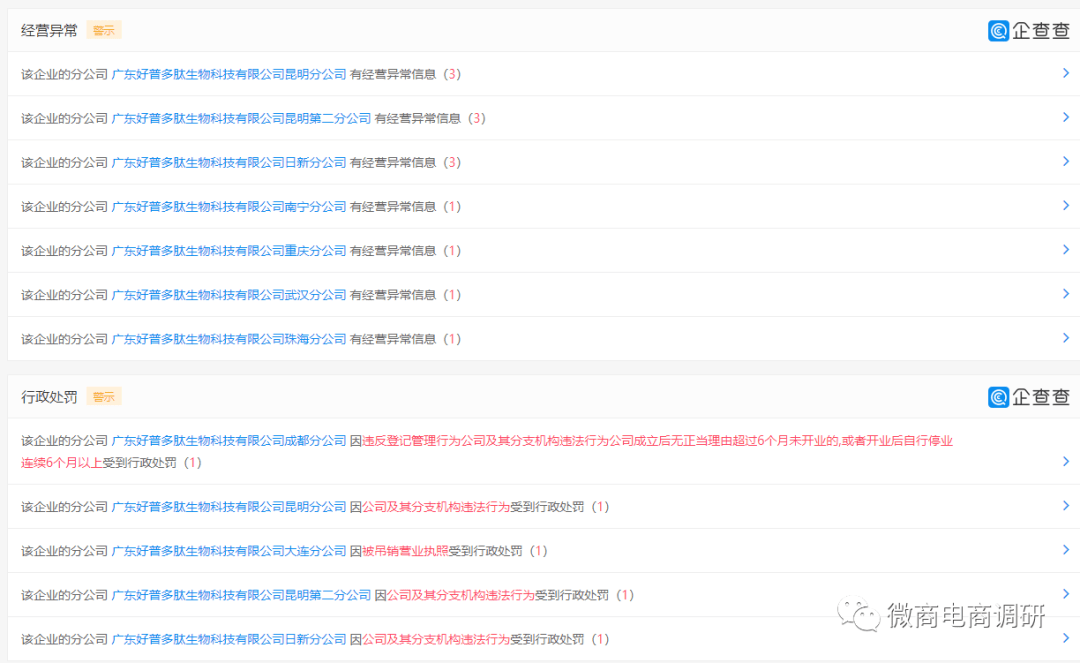Click the 警示 badge beside 经营异常
Viewport: 1080px width, 663px height.
(103, 30)
